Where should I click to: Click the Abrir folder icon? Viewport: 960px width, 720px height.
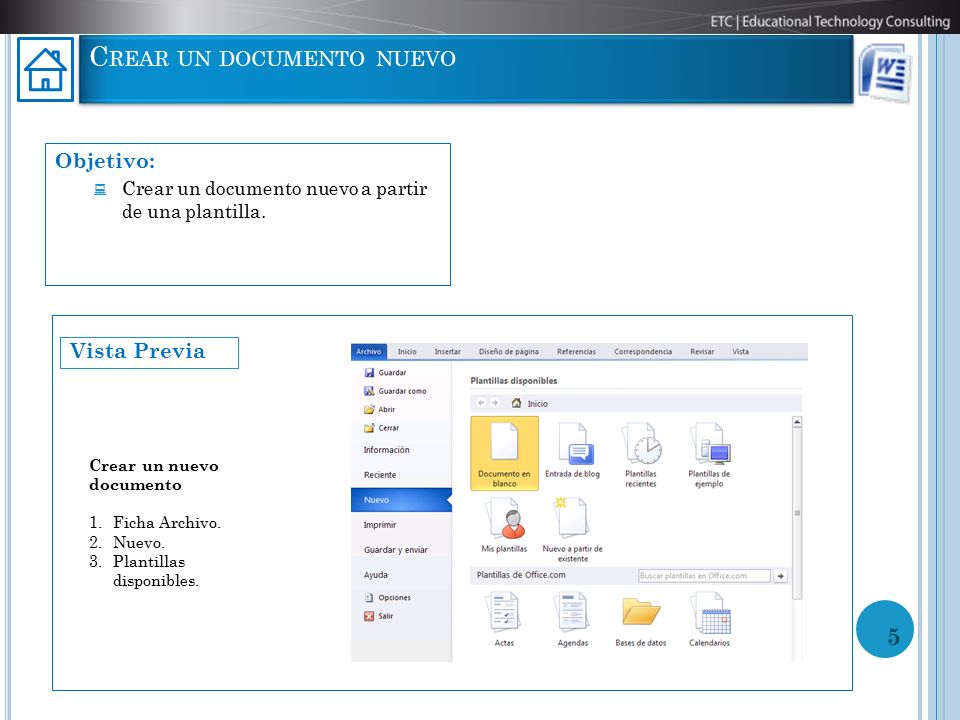(369, 409)
